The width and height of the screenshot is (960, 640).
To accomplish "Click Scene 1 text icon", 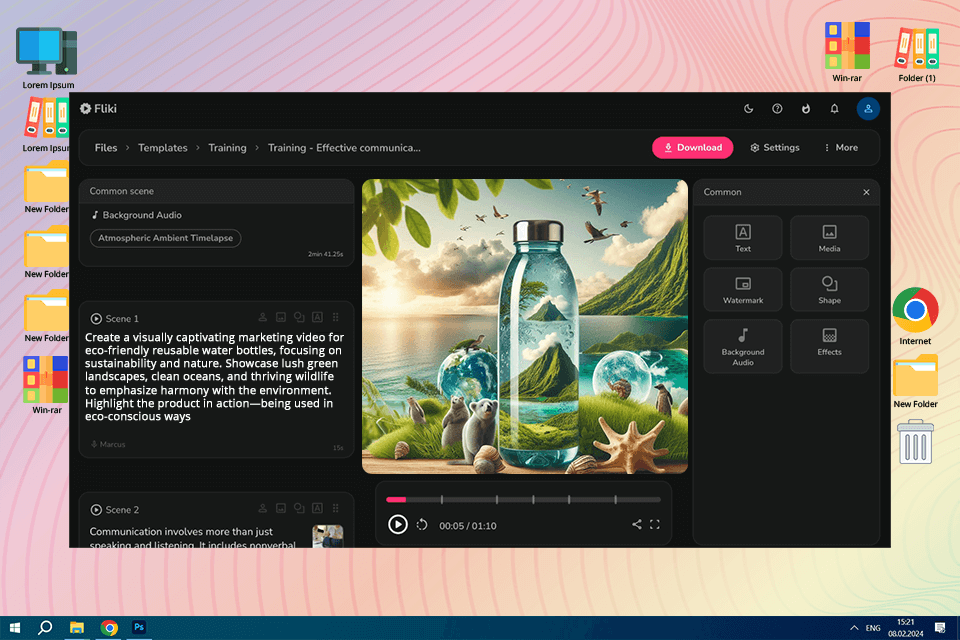I will (317, 317).
